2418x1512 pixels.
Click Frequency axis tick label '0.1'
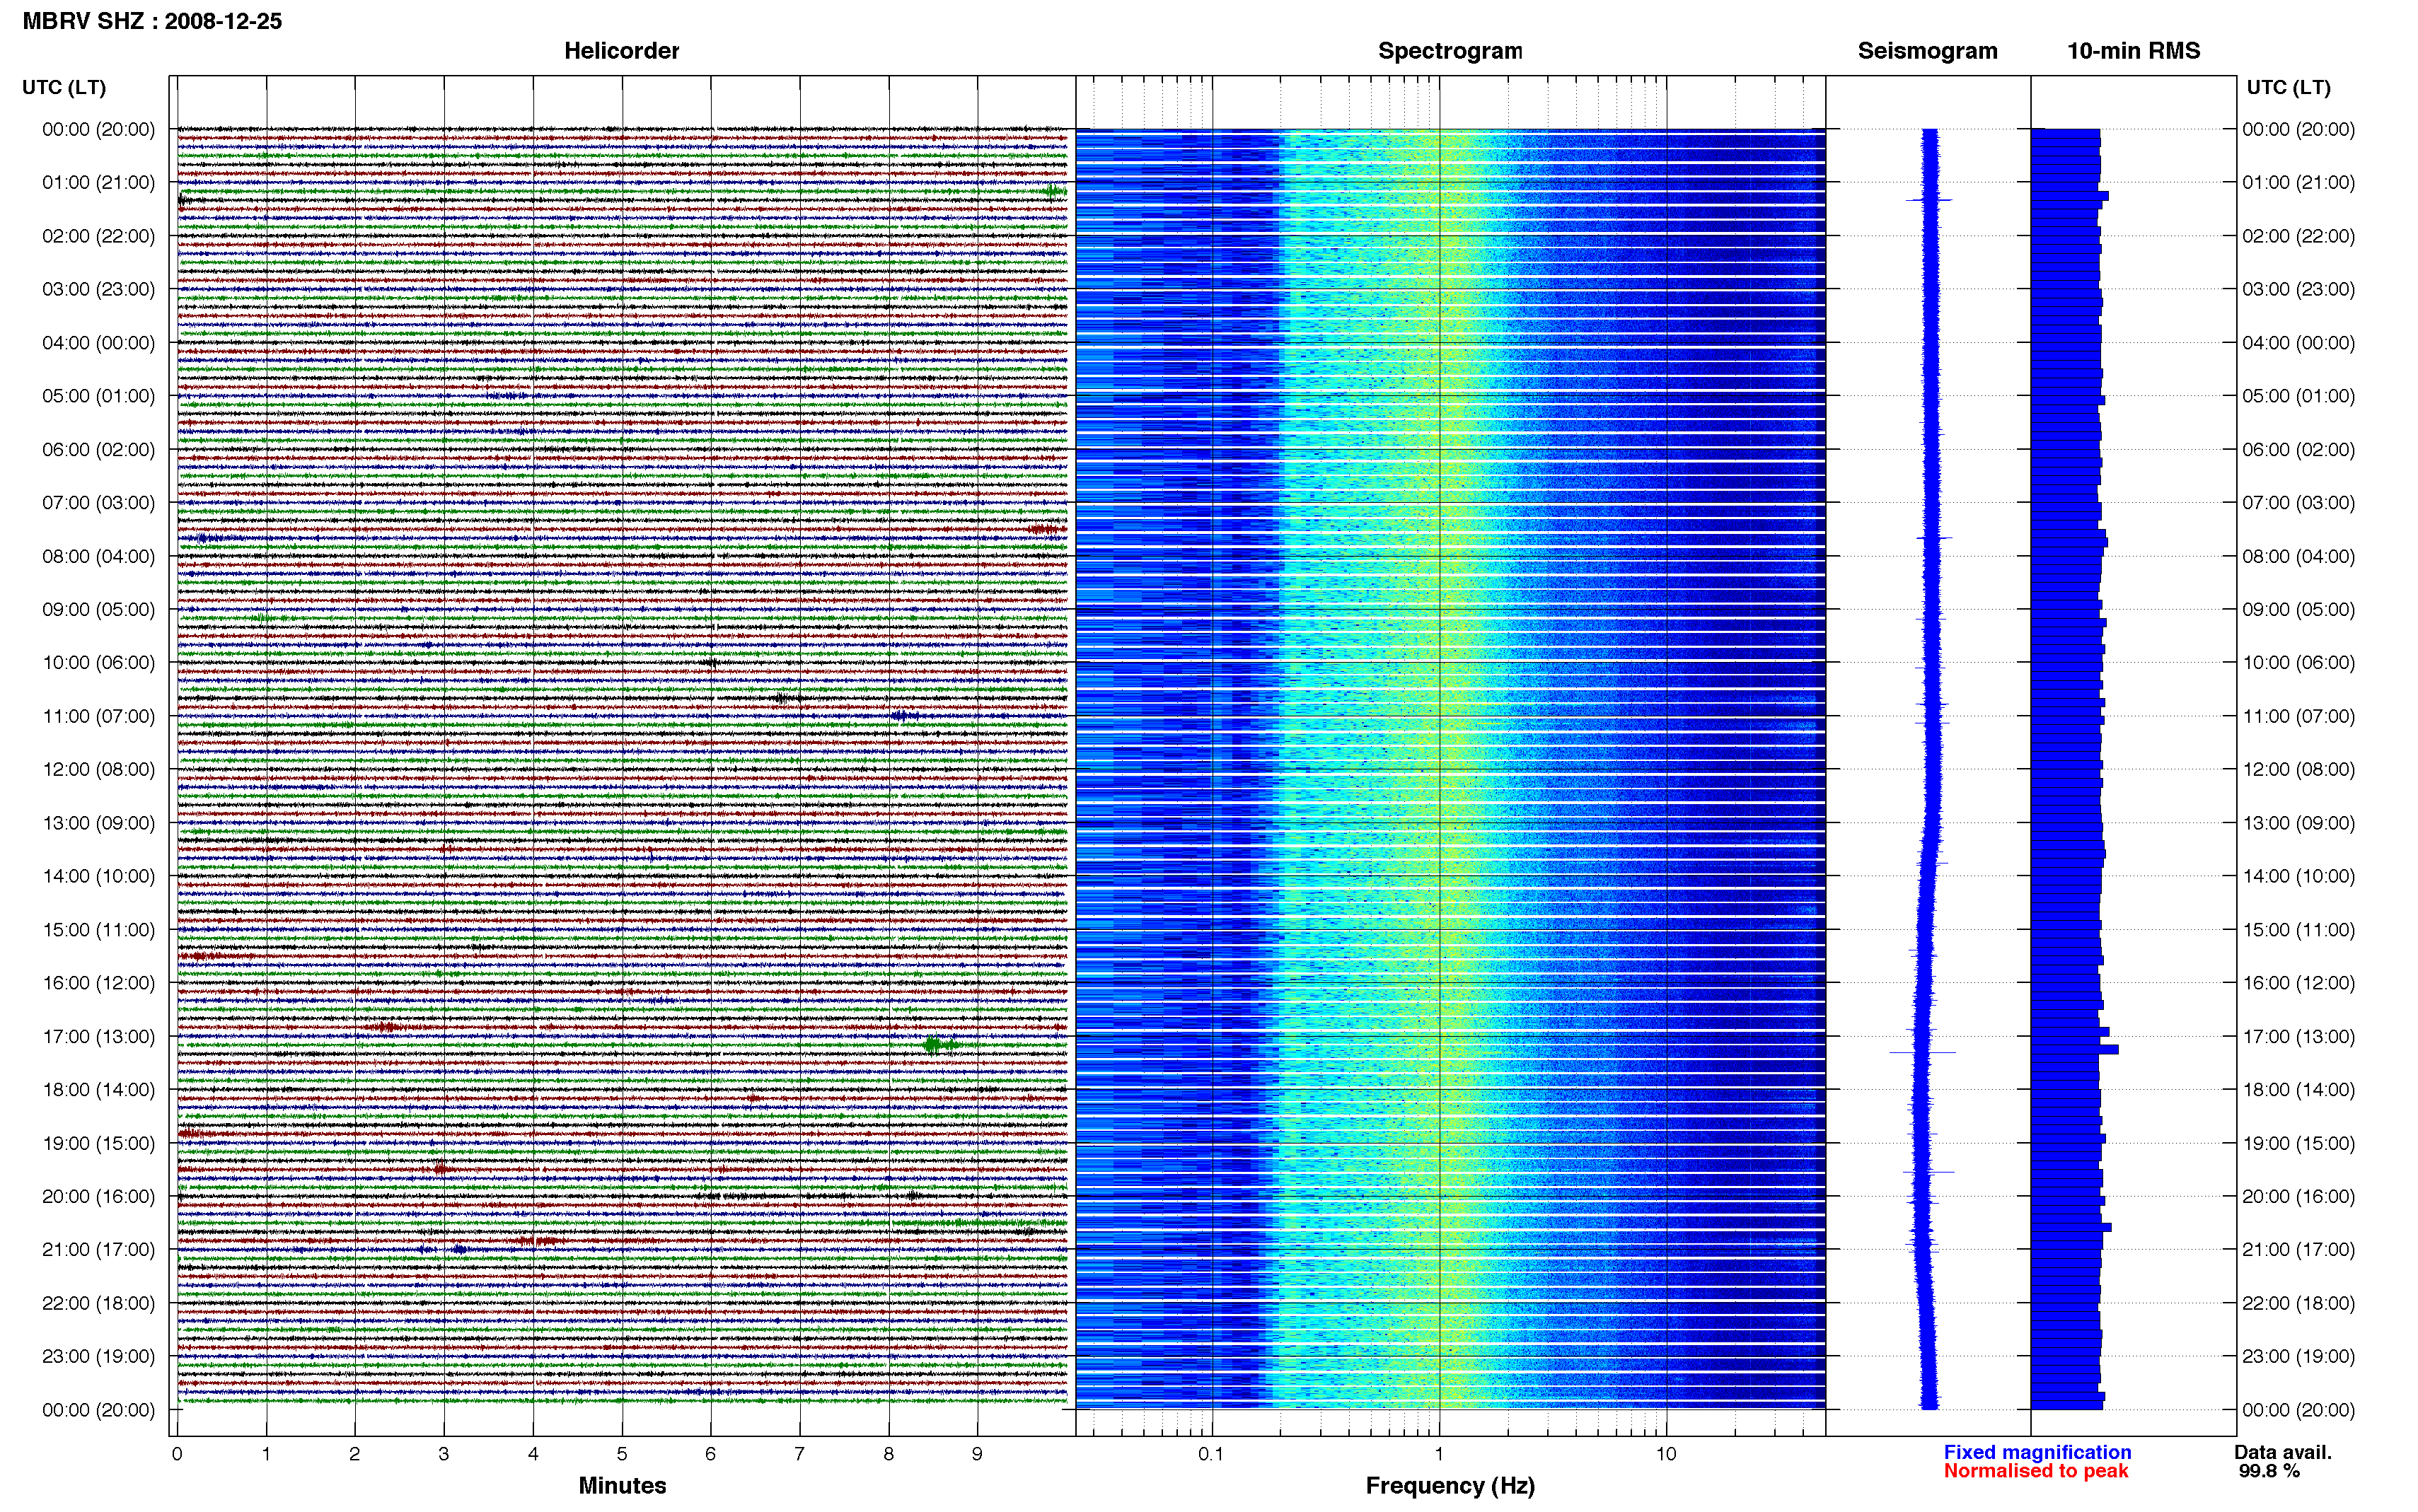click(x=1211, y=1454)
